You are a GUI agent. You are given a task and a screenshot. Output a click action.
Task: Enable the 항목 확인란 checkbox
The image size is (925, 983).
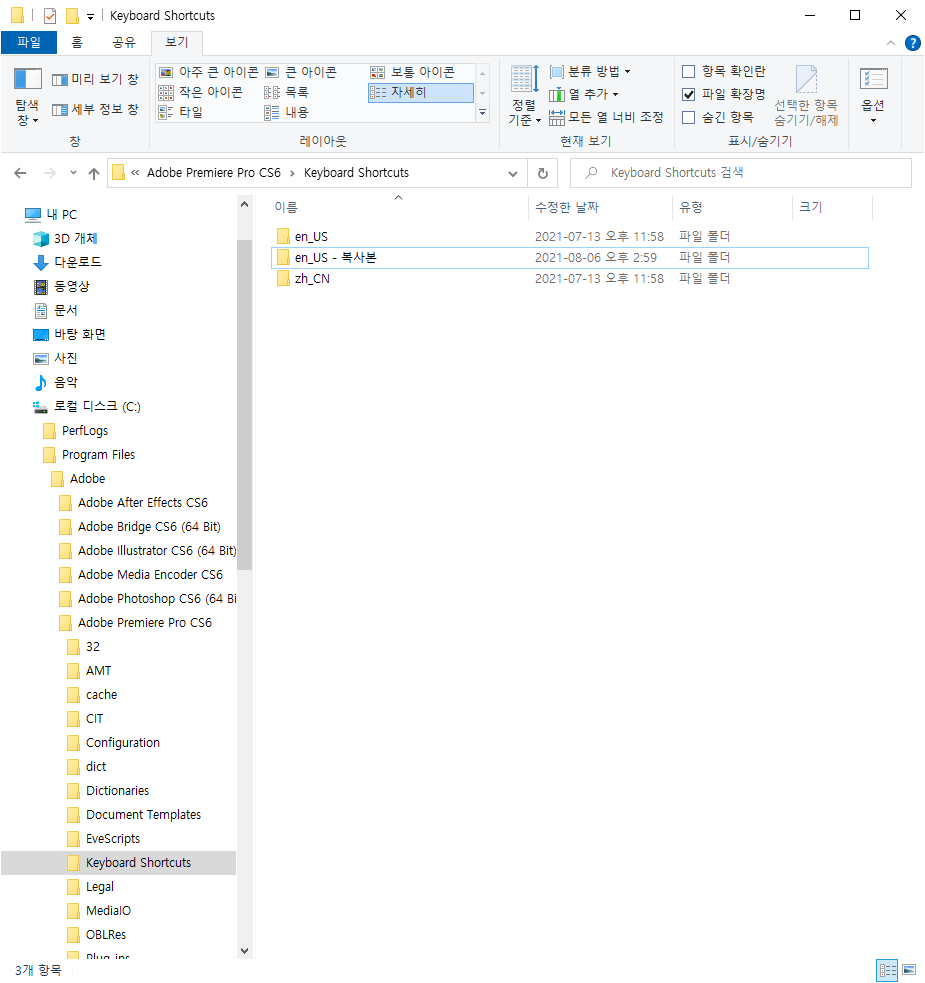[689, 71]
